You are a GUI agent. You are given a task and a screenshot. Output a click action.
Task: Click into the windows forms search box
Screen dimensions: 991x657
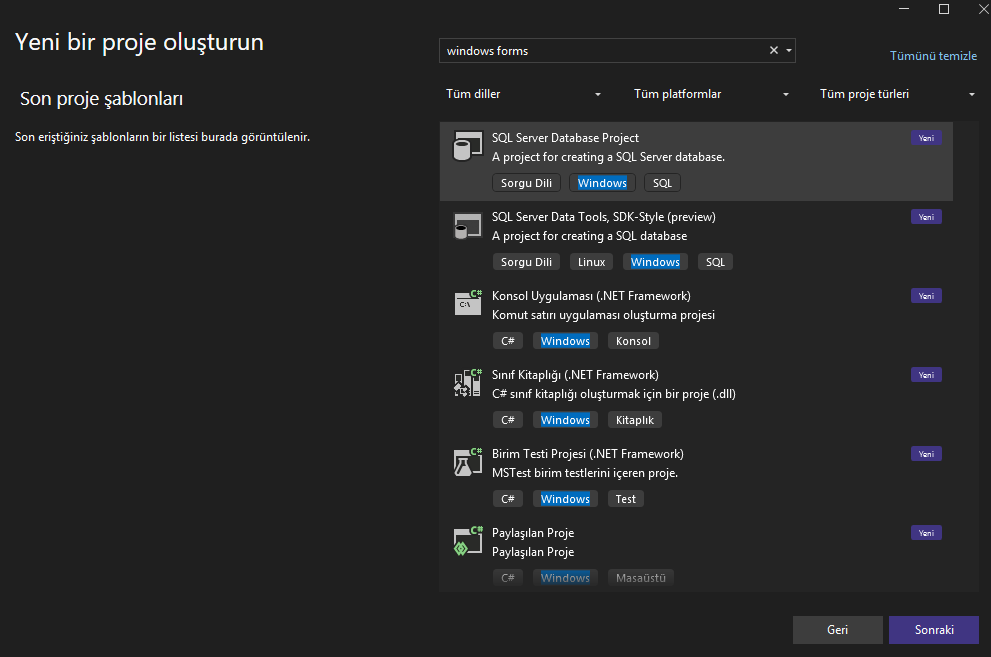600,51
